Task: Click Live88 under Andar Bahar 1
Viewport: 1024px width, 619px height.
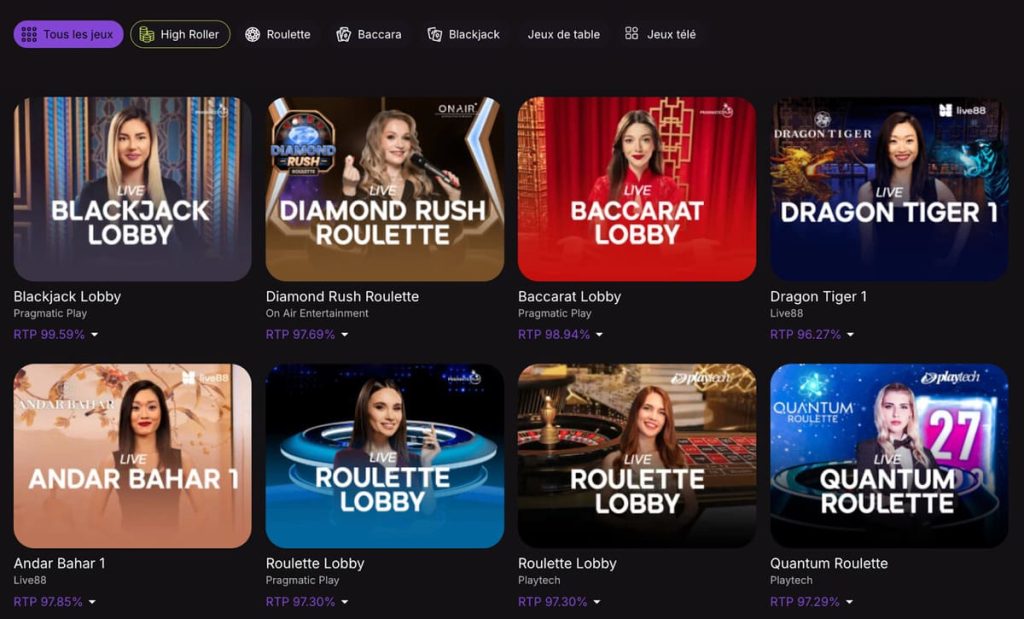Action: 30,580
